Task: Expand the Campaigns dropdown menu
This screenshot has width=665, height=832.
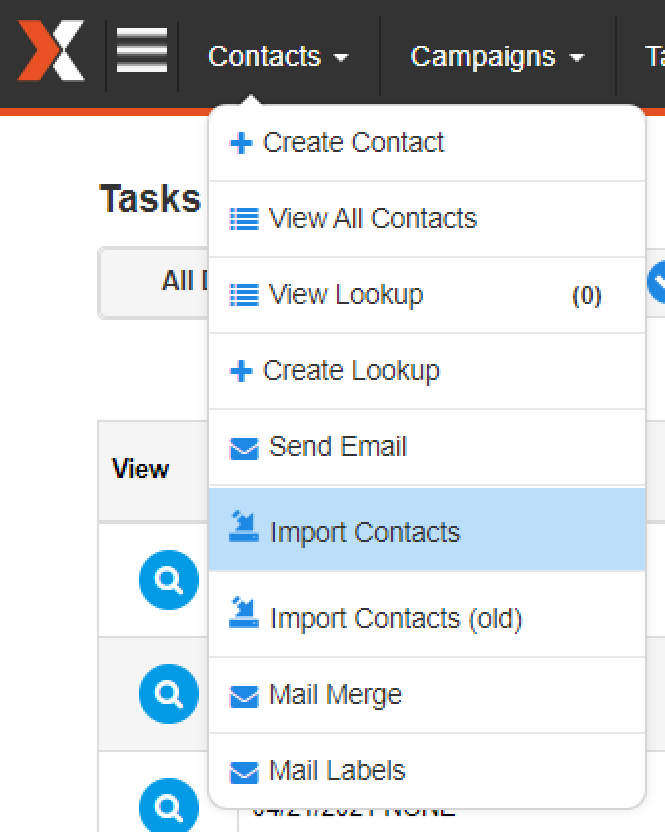Action: coord(497,56)
